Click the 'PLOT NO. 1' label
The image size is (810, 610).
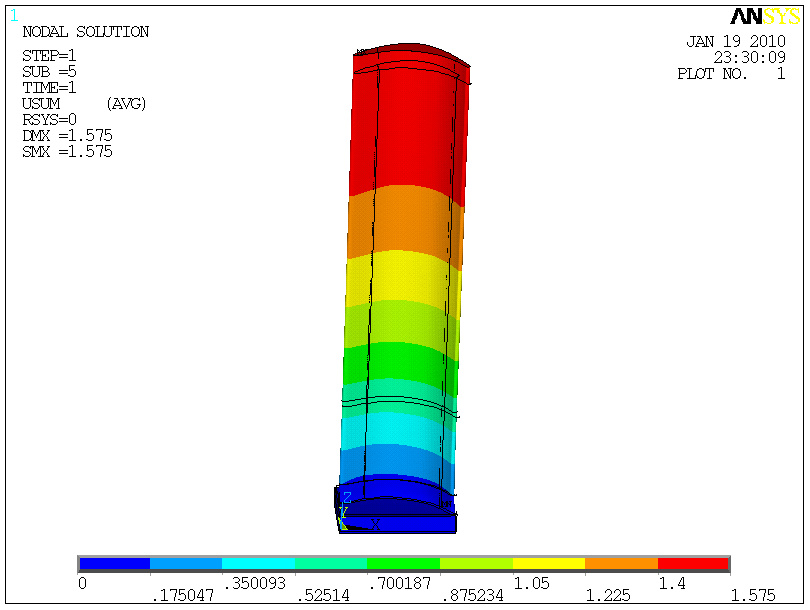(x=731, y=73)
